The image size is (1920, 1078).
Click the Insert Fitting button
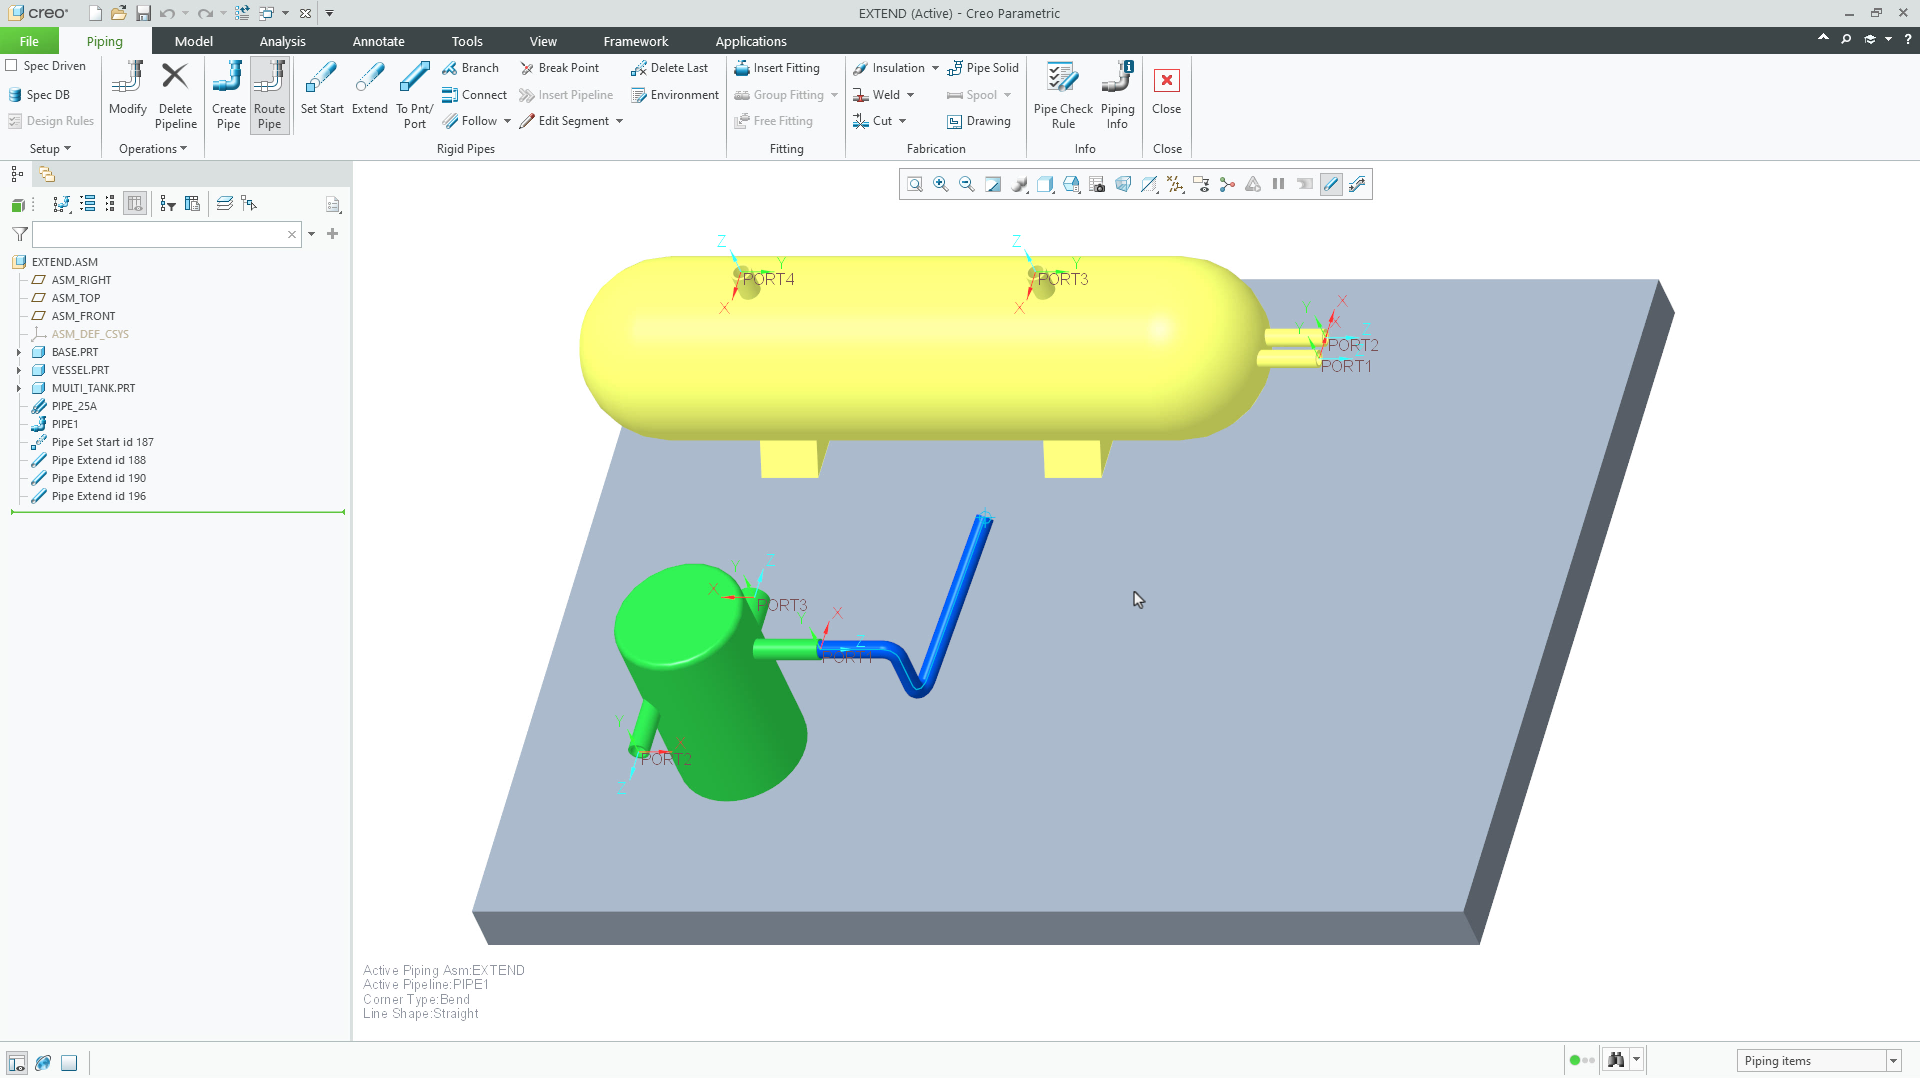777,68
